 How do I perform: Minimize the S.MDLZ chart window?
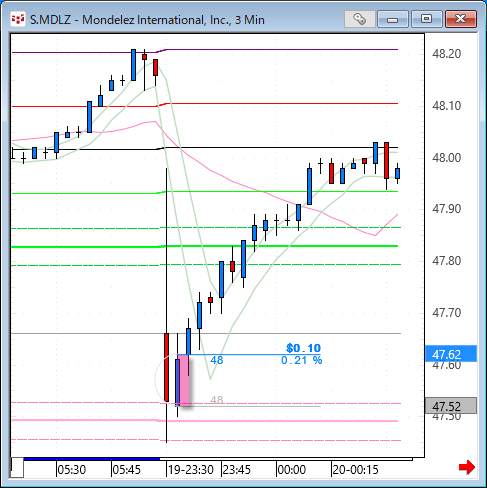point(393,19)
